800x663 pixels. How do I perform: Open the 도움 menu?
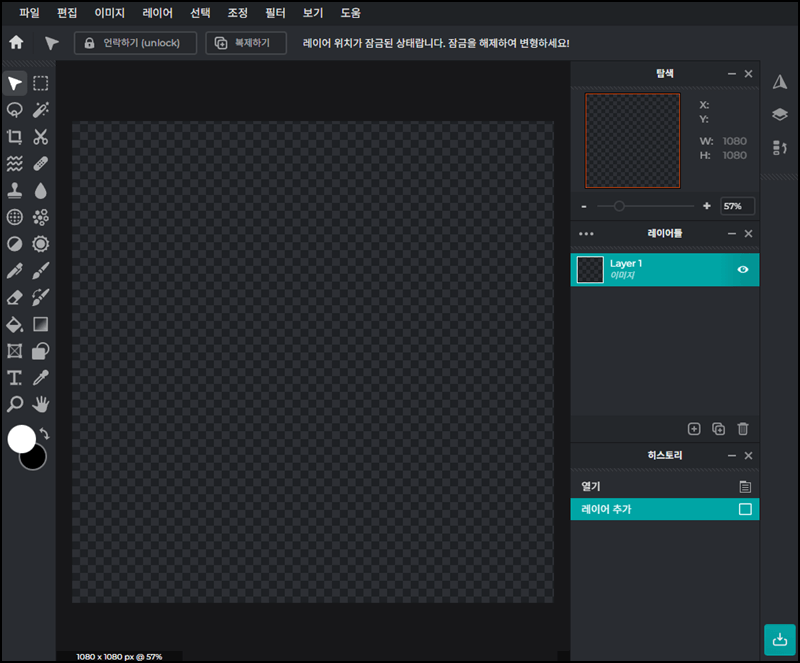point(351,13)
